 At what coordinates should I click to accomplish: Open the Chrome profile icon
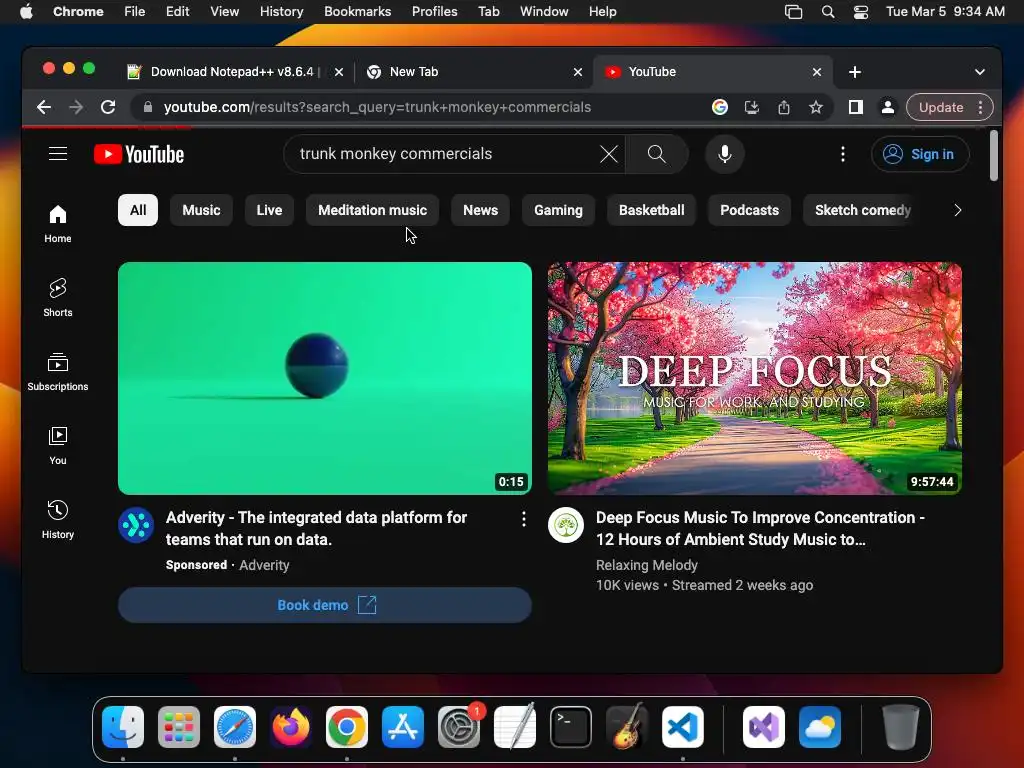point(888,107)
